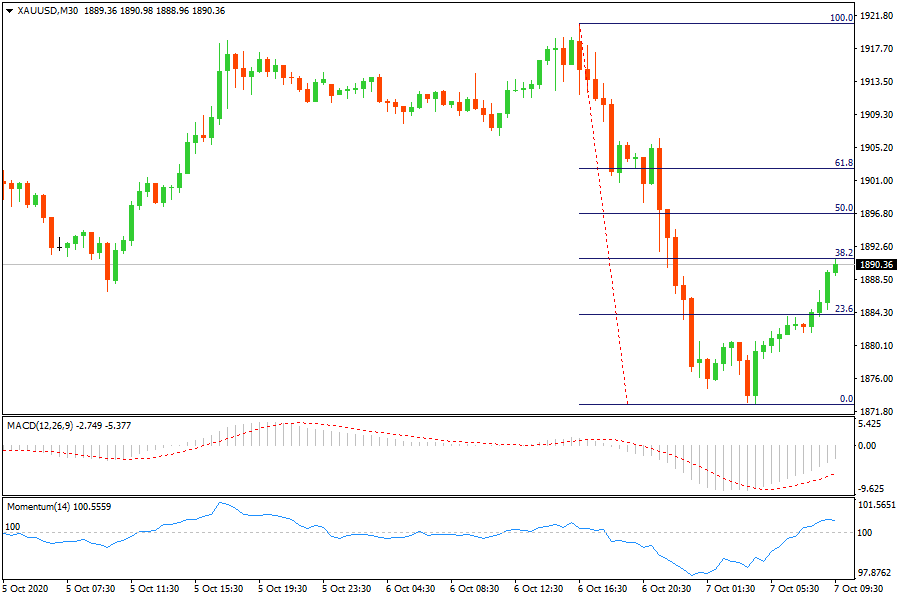Select the Fibonacci 23.6 level label

844,309
